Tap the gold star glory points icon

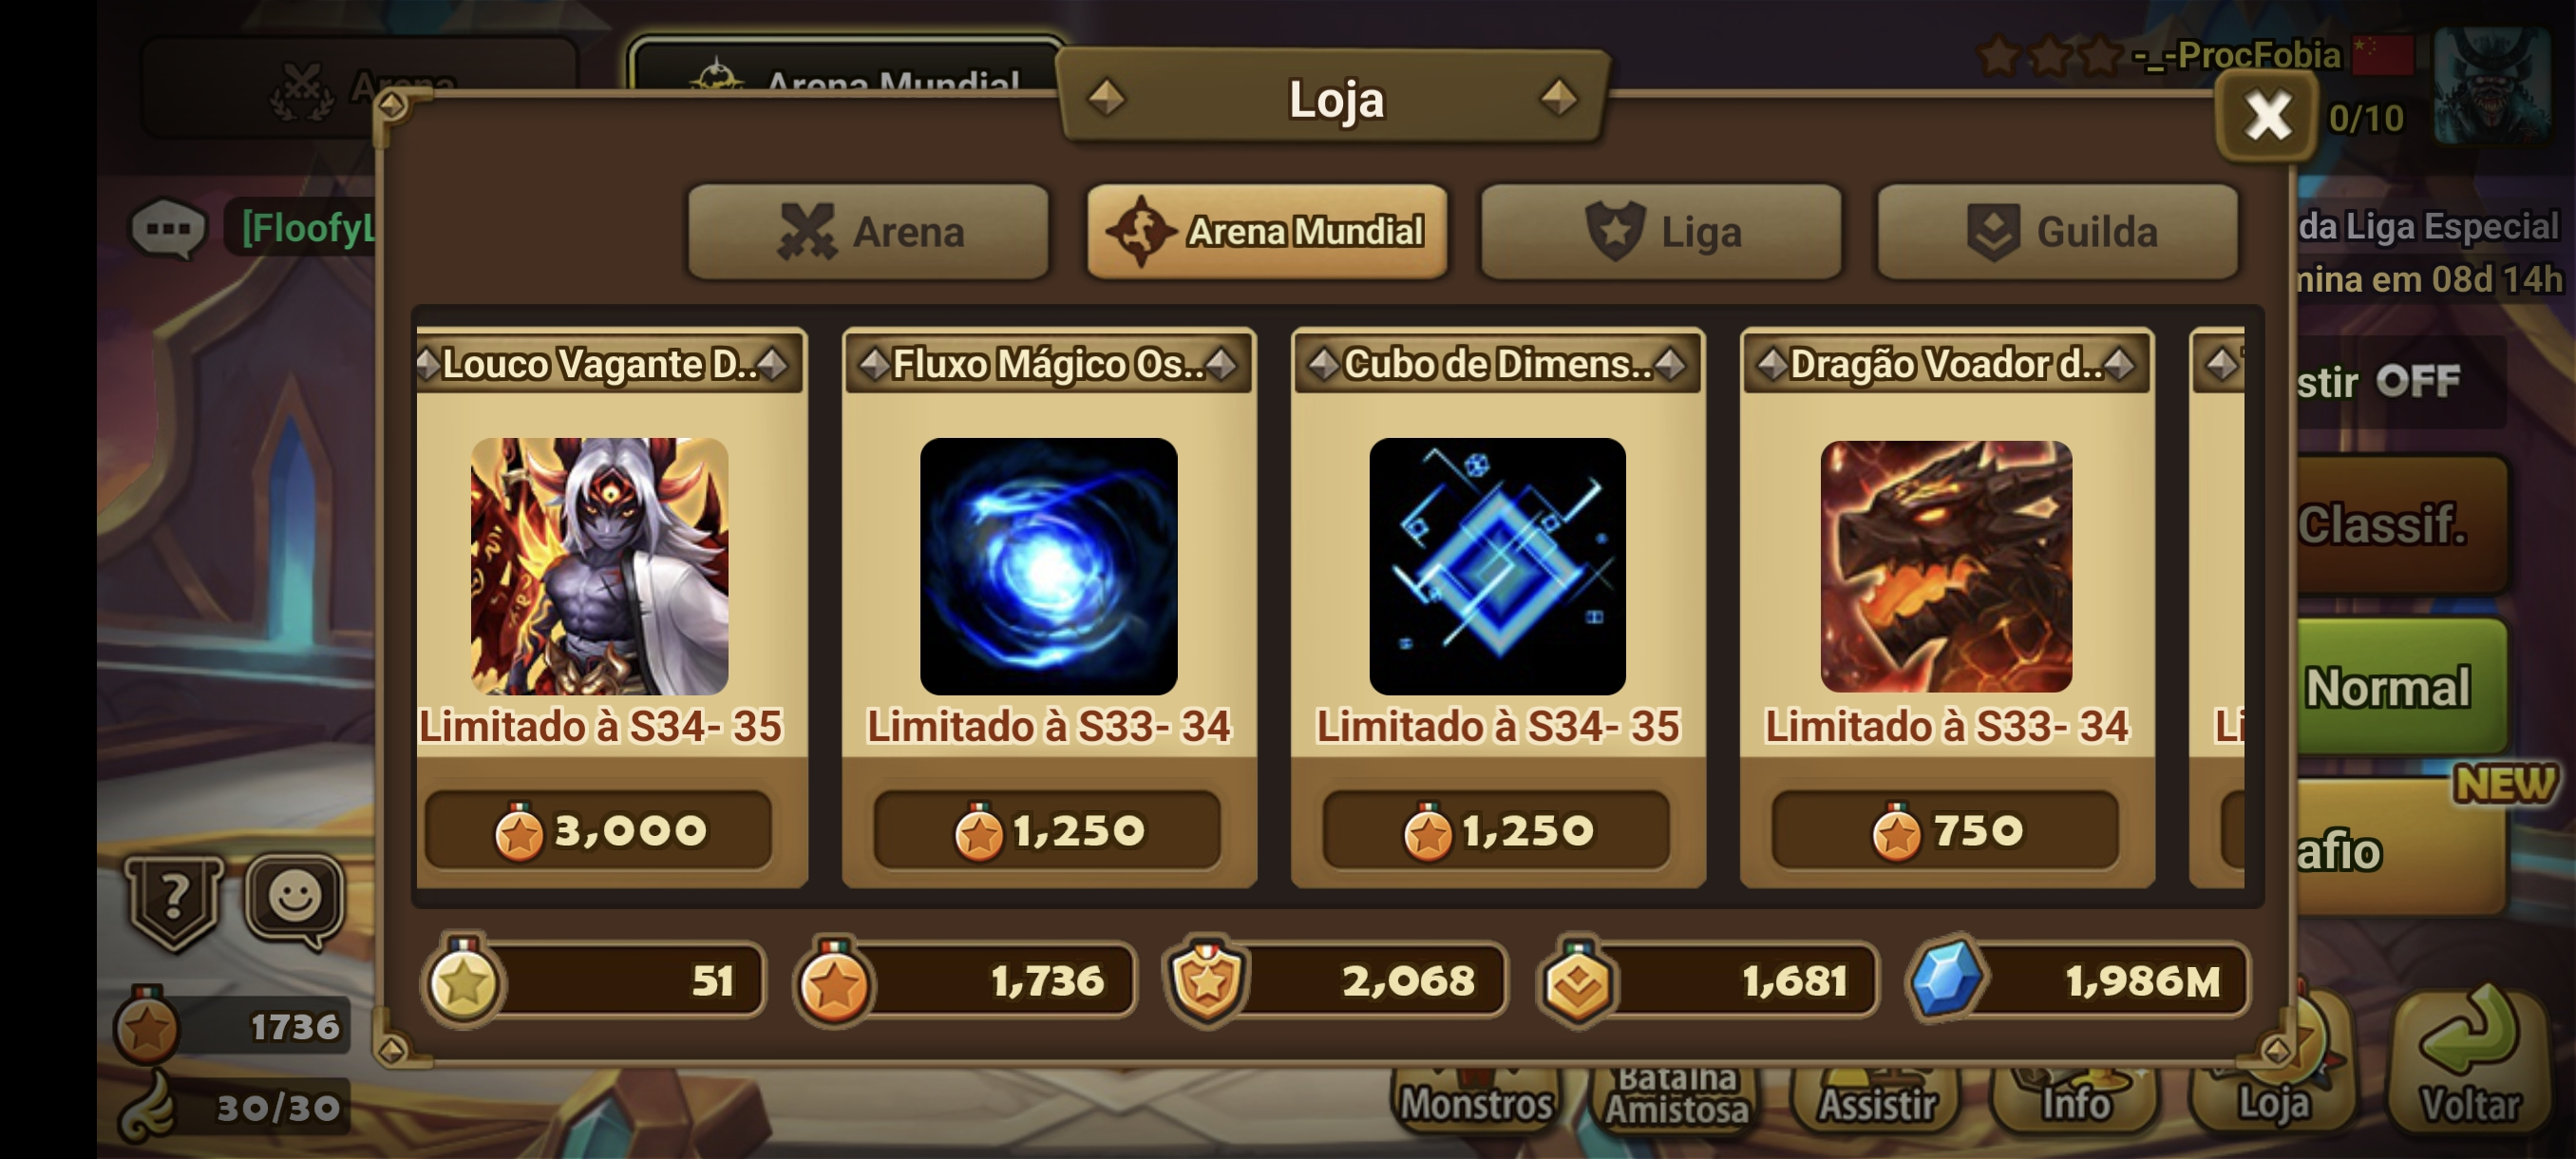click(463, 980)
